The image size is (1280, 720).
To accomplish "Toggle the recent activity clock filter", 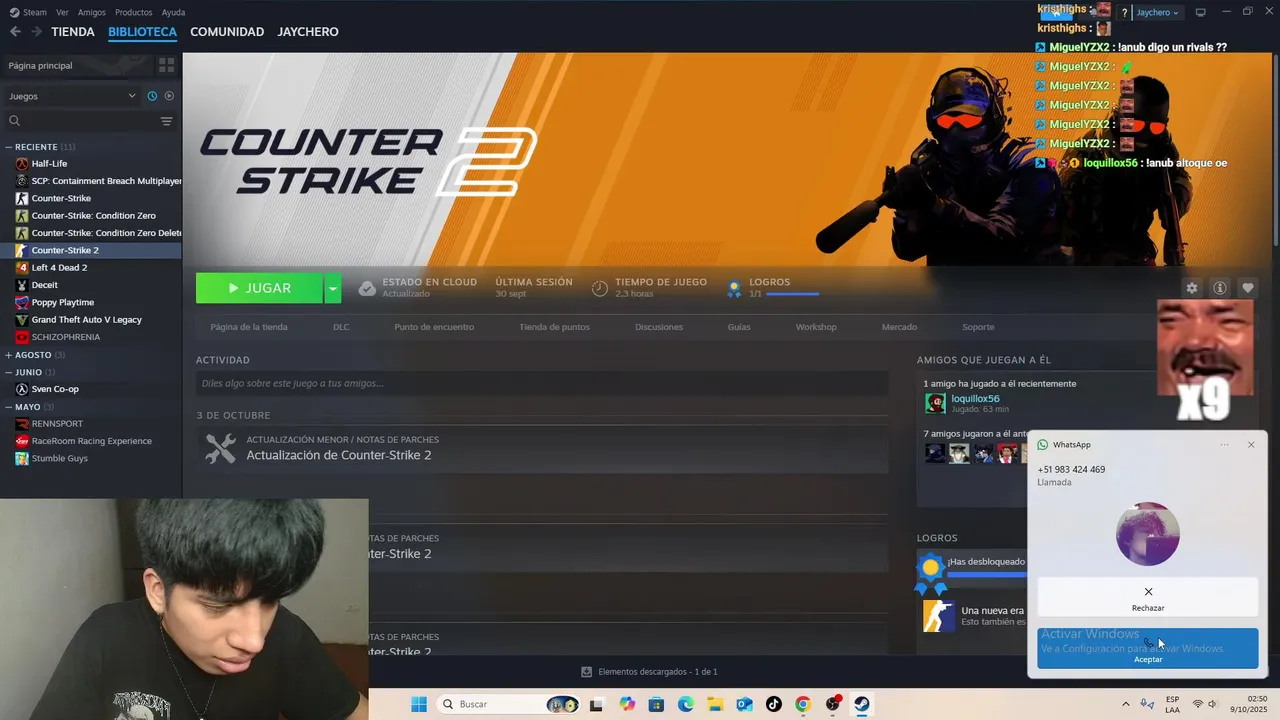I will tap(152, 96).
